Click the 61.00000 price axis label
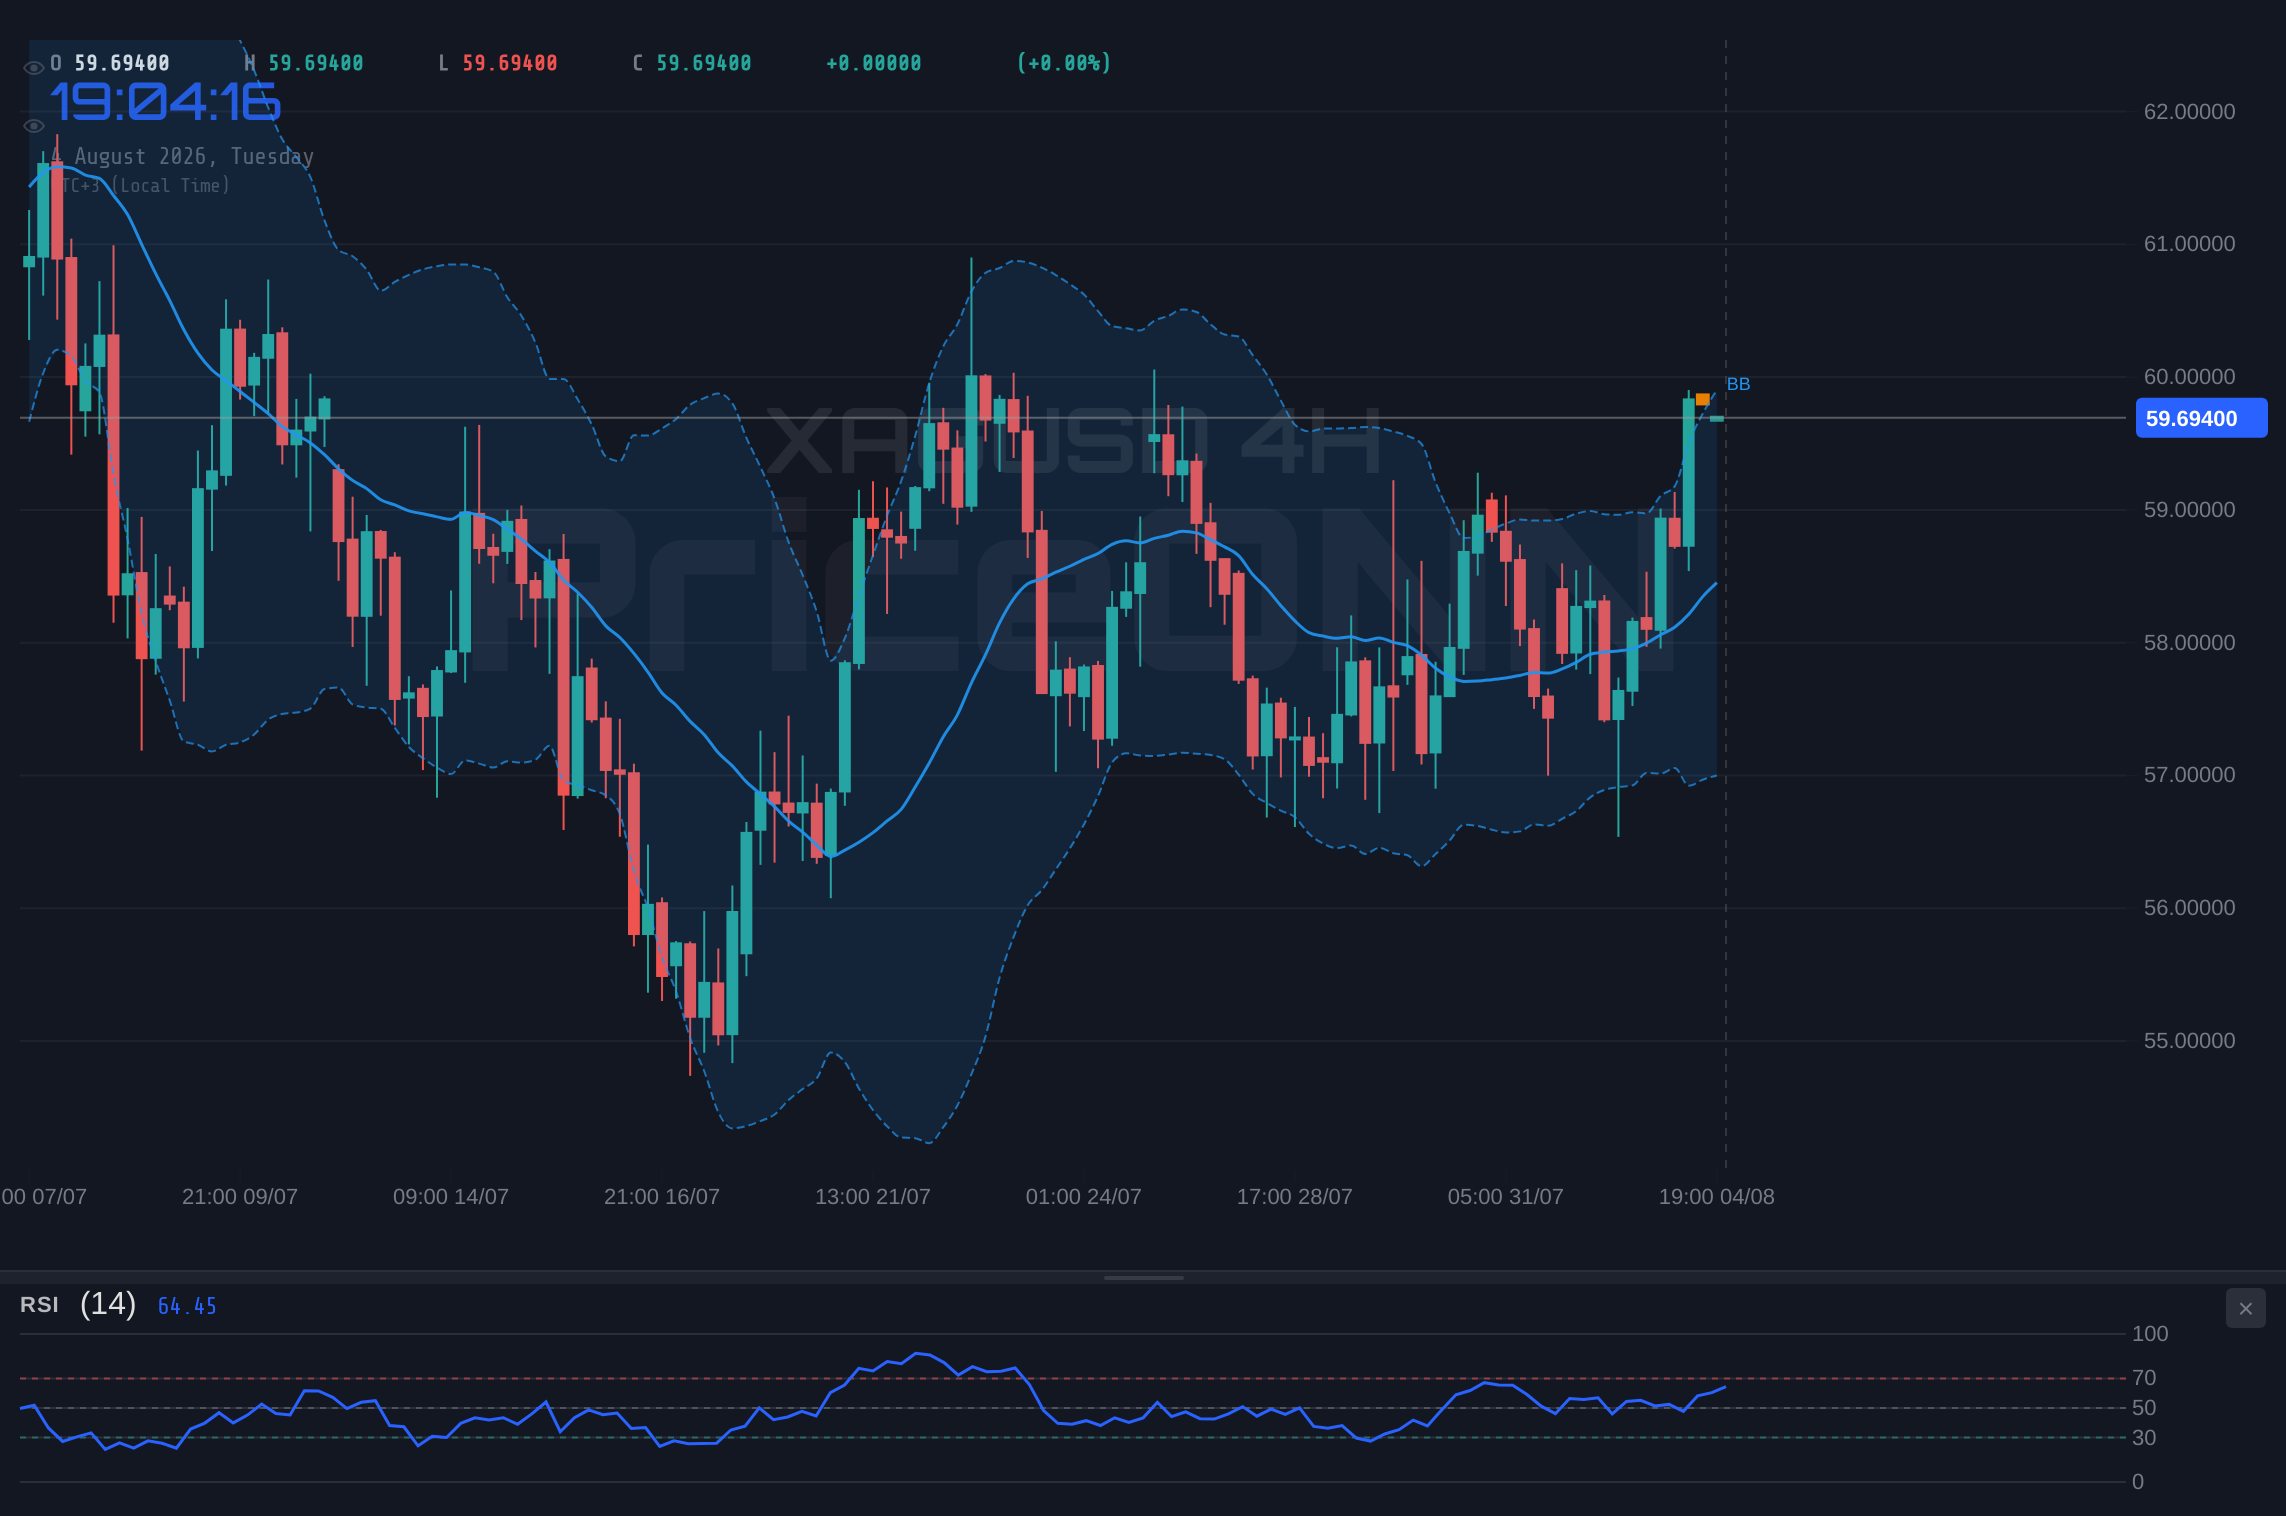2286x1516 pixels. tap(2189, 244)
